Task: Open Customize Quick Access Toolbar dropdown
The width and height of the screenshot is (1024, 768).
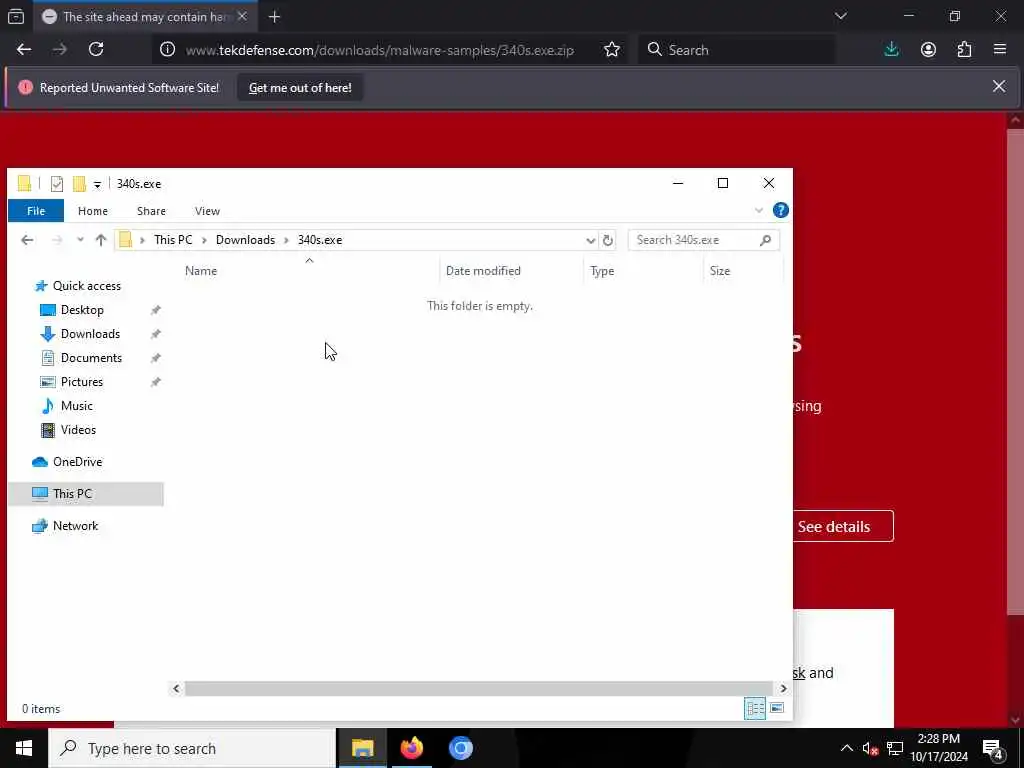Action: (97, 185)
